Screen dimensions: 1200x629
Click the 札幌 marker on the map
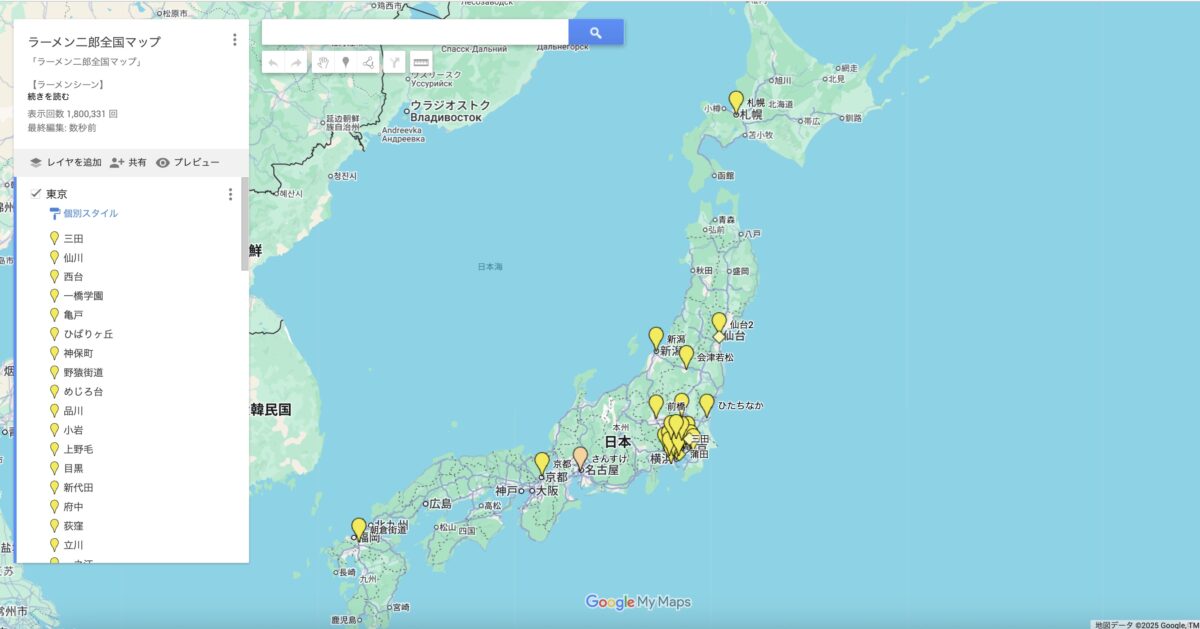[x=734, y=103]
